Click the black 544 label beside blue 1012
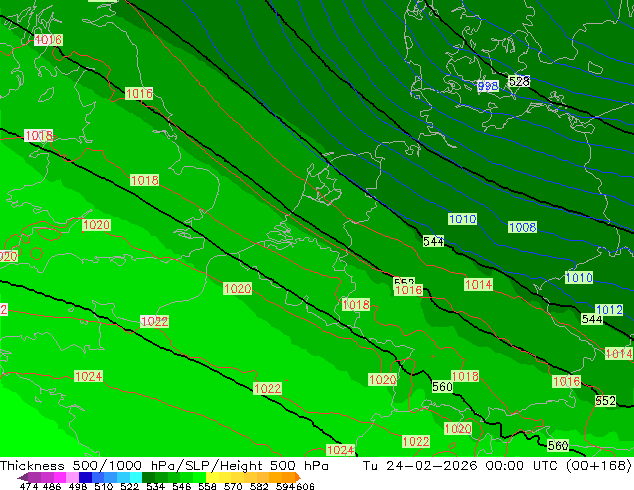The image size is (634, 490). 592,319
